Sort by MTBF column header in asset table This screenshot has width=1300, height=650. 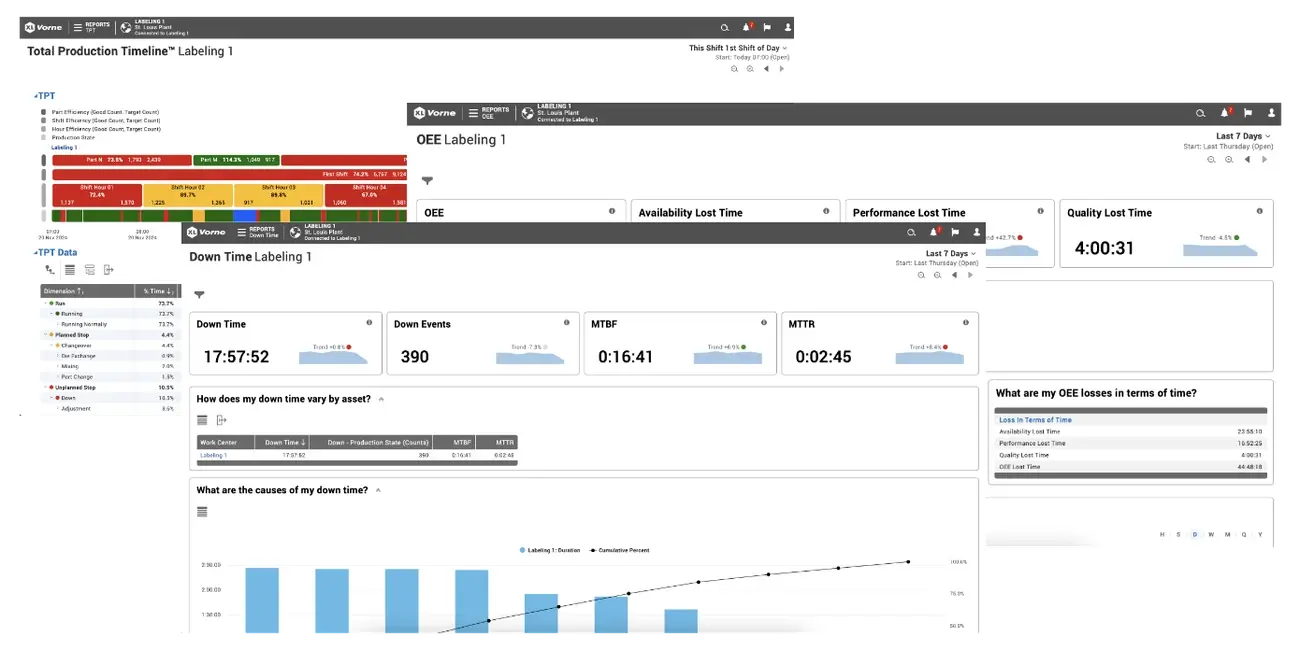point(452,442)
